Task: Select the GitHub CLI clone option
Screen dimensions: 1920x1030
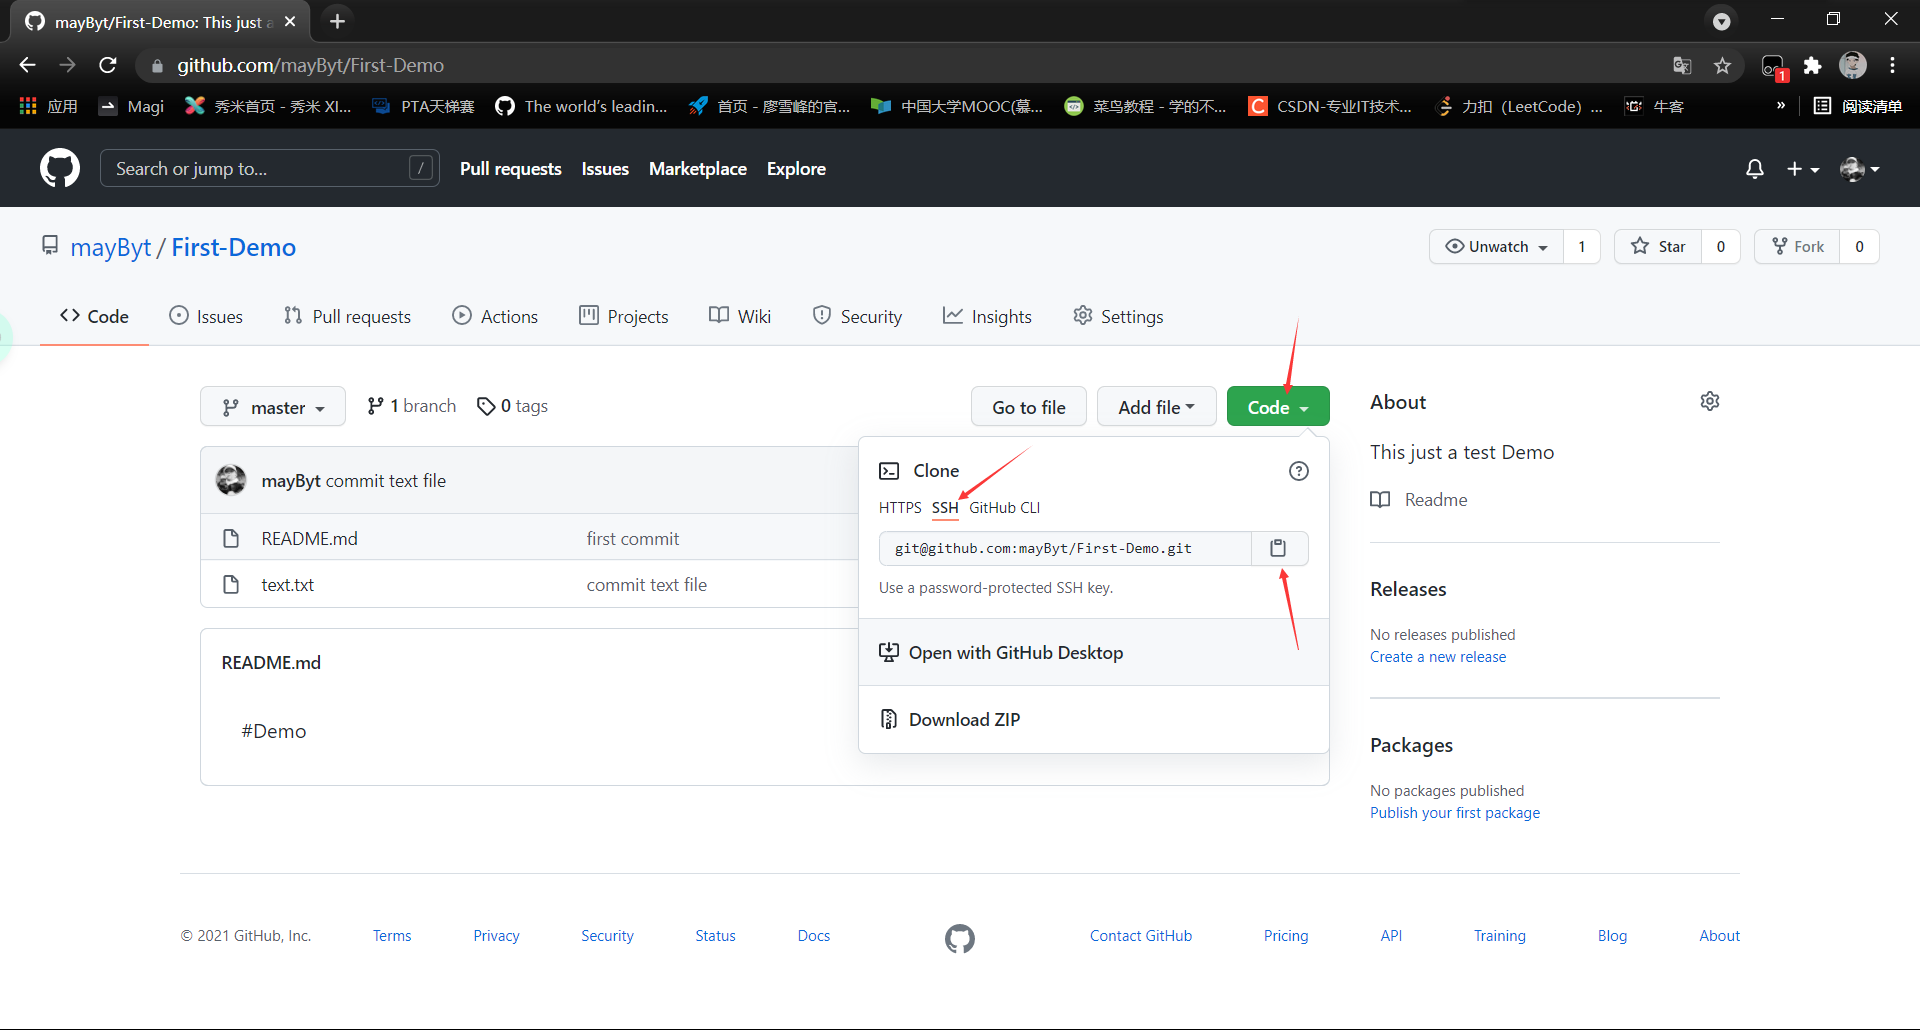Action: [x=1004, y=508]
